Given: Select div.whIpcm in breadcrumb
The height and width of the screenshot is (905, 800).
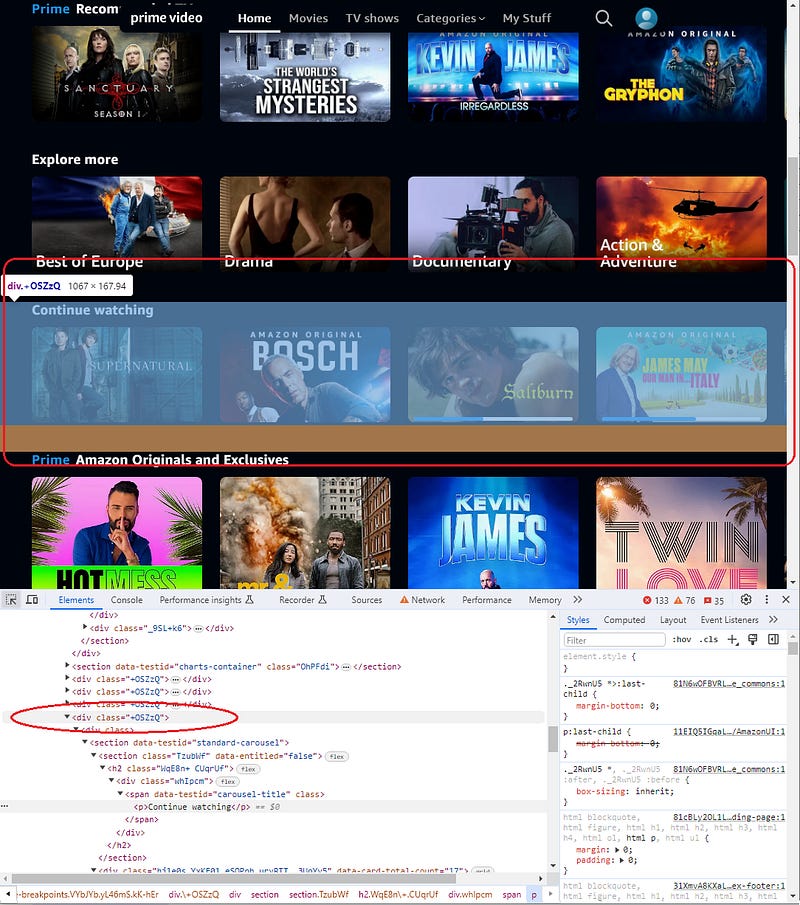Looking at the screenshot, I should point(470,895).
